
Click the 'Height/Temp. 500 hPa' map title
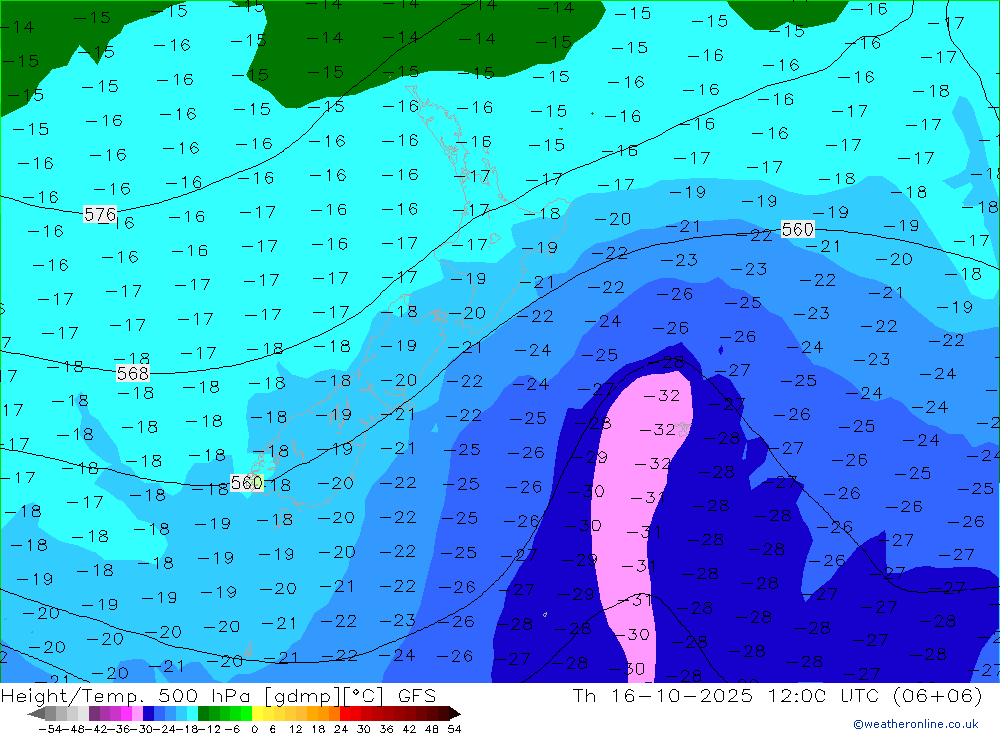tap(128, 696)
